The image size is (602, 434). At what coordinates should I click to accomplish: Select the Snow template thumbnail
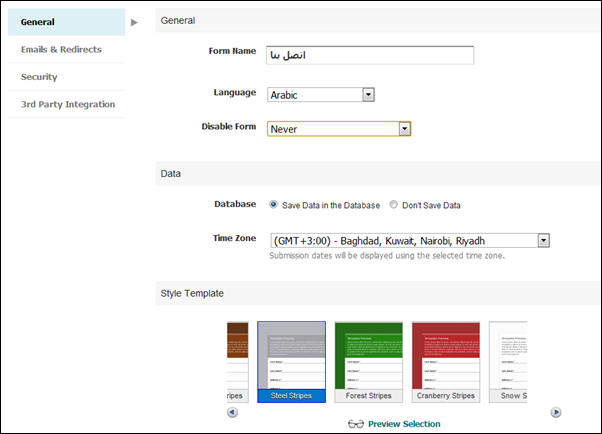508,362
